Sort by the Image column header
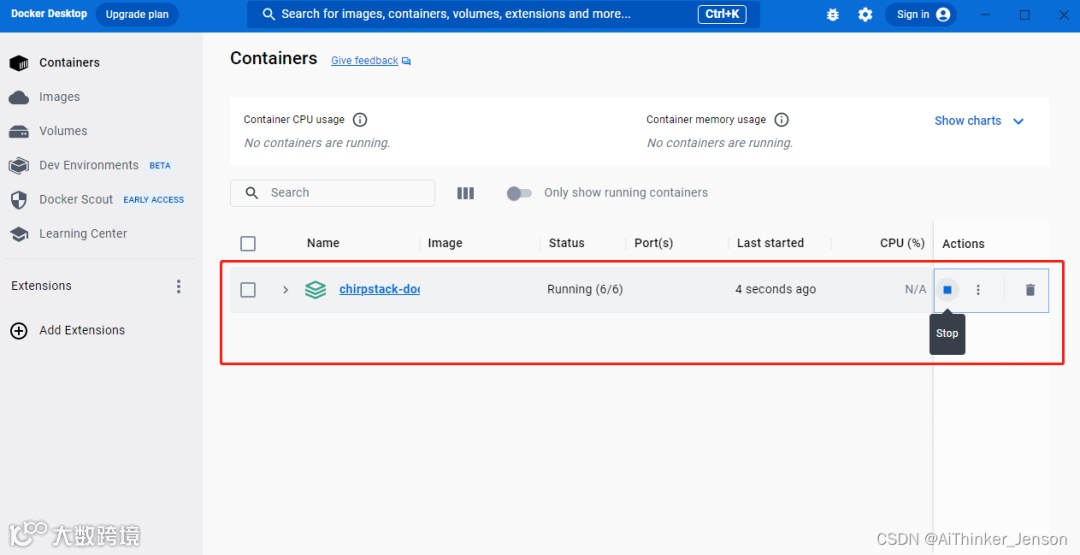This screenshot has height=555, width=1080. click(445, 243)
